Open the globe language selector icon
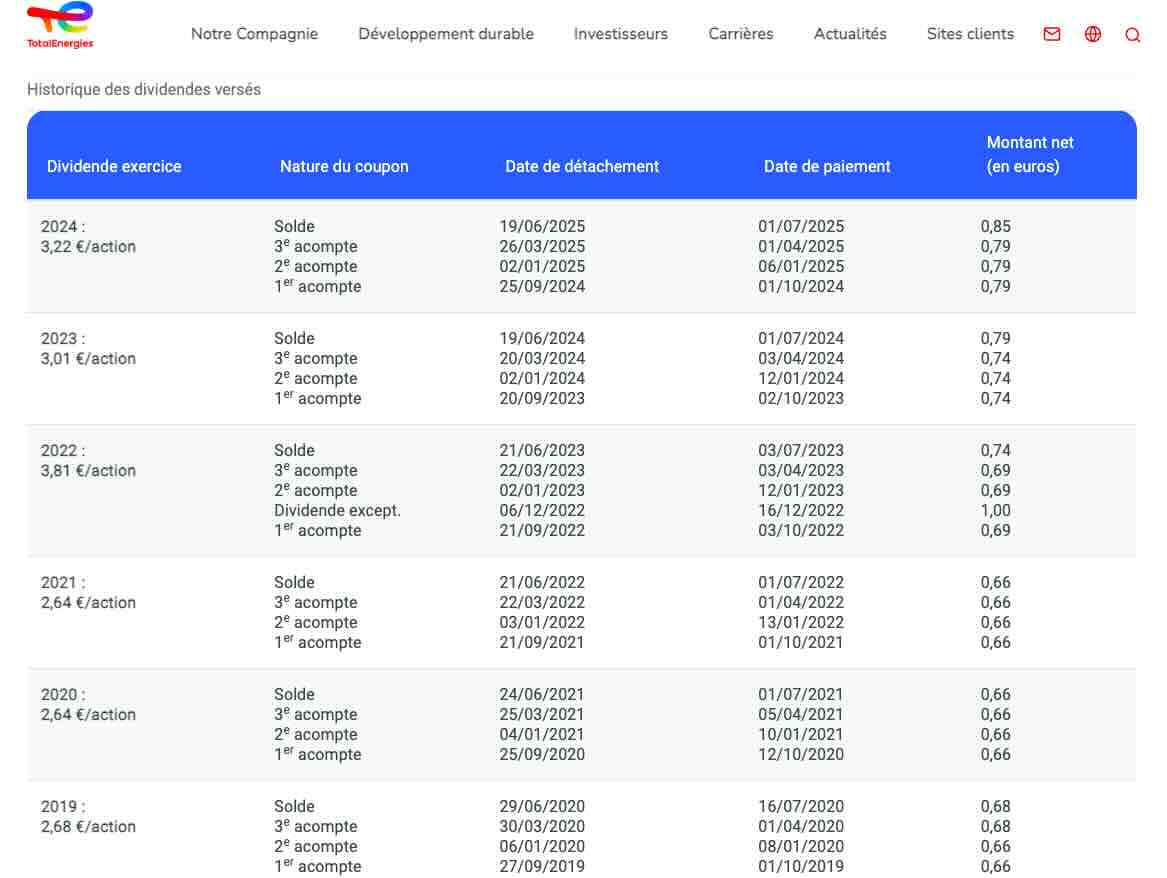 pyautogui.click(x=1093, y=34)
